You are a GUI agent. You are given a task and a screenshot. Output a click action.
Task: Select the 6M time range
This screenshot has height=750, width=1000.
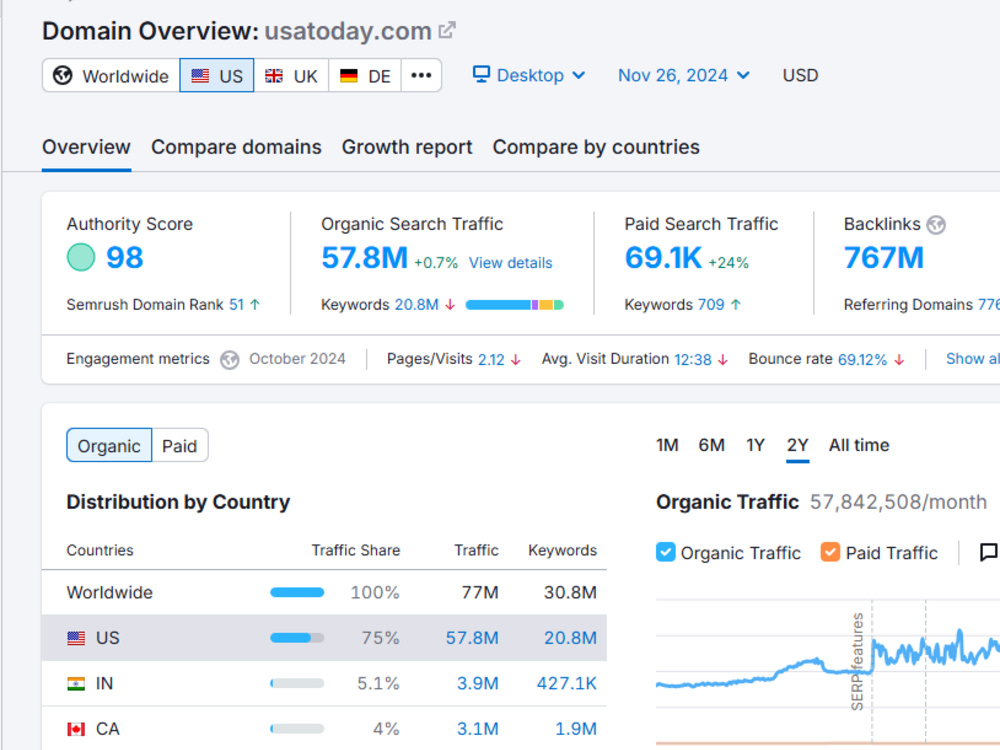point(711,445)
